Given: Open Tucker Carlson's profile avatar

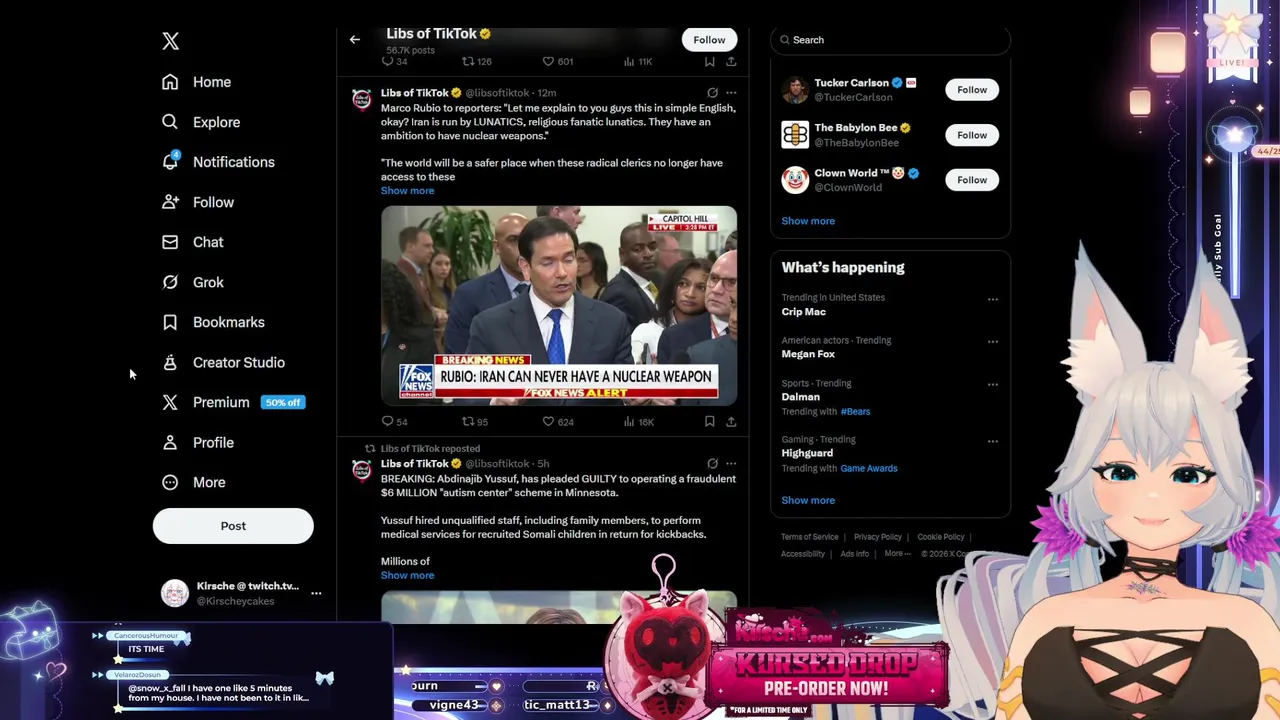Looking at the screenshot, I should pos(795,90).
